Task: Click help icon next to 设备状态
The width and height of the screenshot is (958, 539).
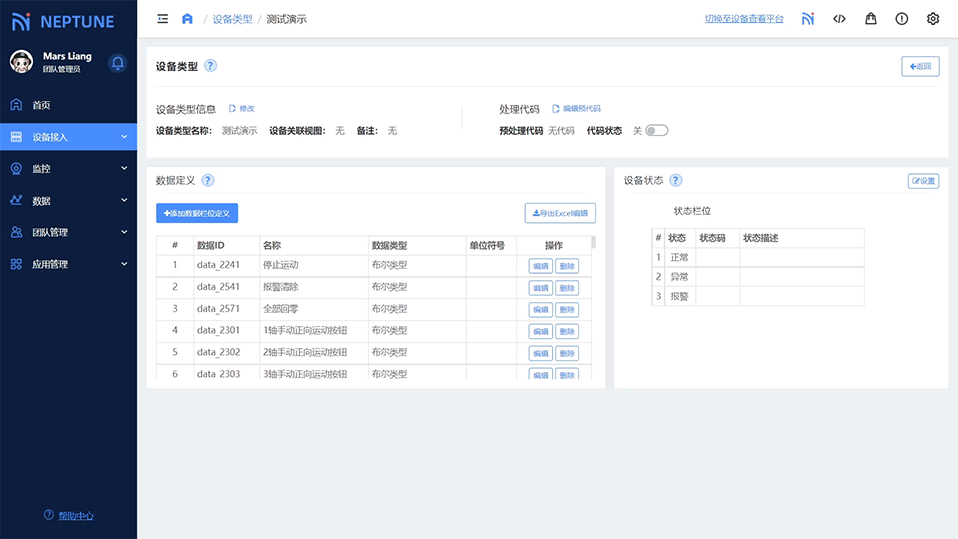Action: pyautogui.click(x=676, y=181)
